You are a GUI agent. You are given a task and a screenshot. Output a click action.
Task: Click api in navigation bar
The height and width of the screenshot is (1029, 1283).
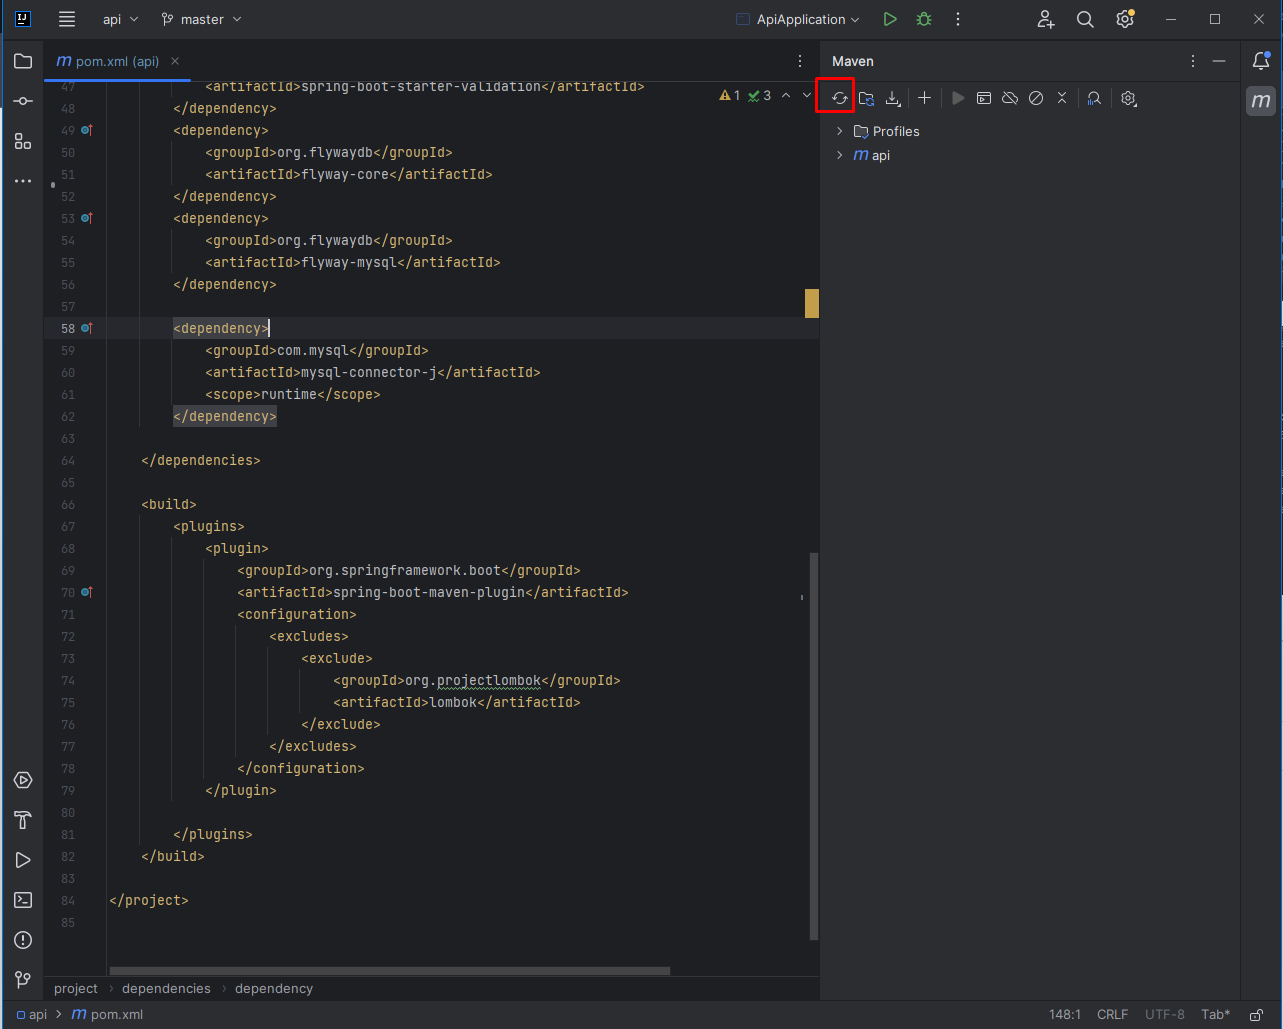(x=31, y=1014)
